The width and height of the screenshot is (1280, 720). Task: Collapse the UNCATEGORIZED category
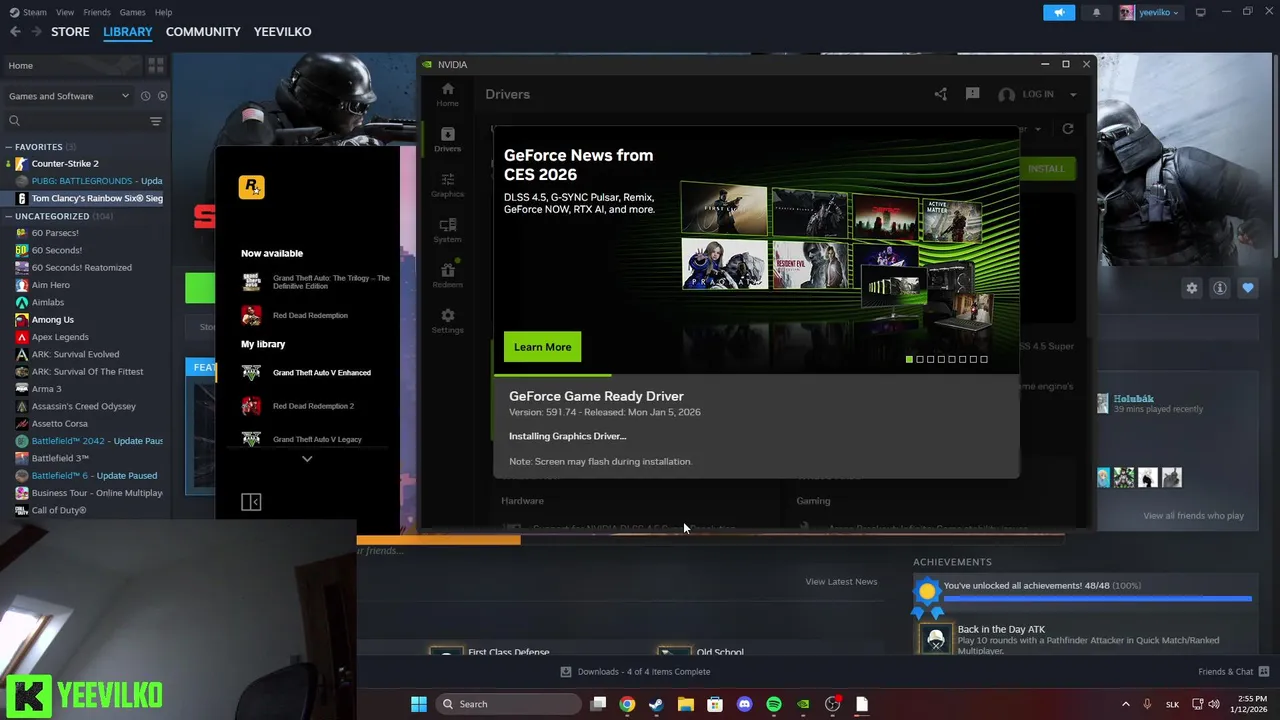8,216
